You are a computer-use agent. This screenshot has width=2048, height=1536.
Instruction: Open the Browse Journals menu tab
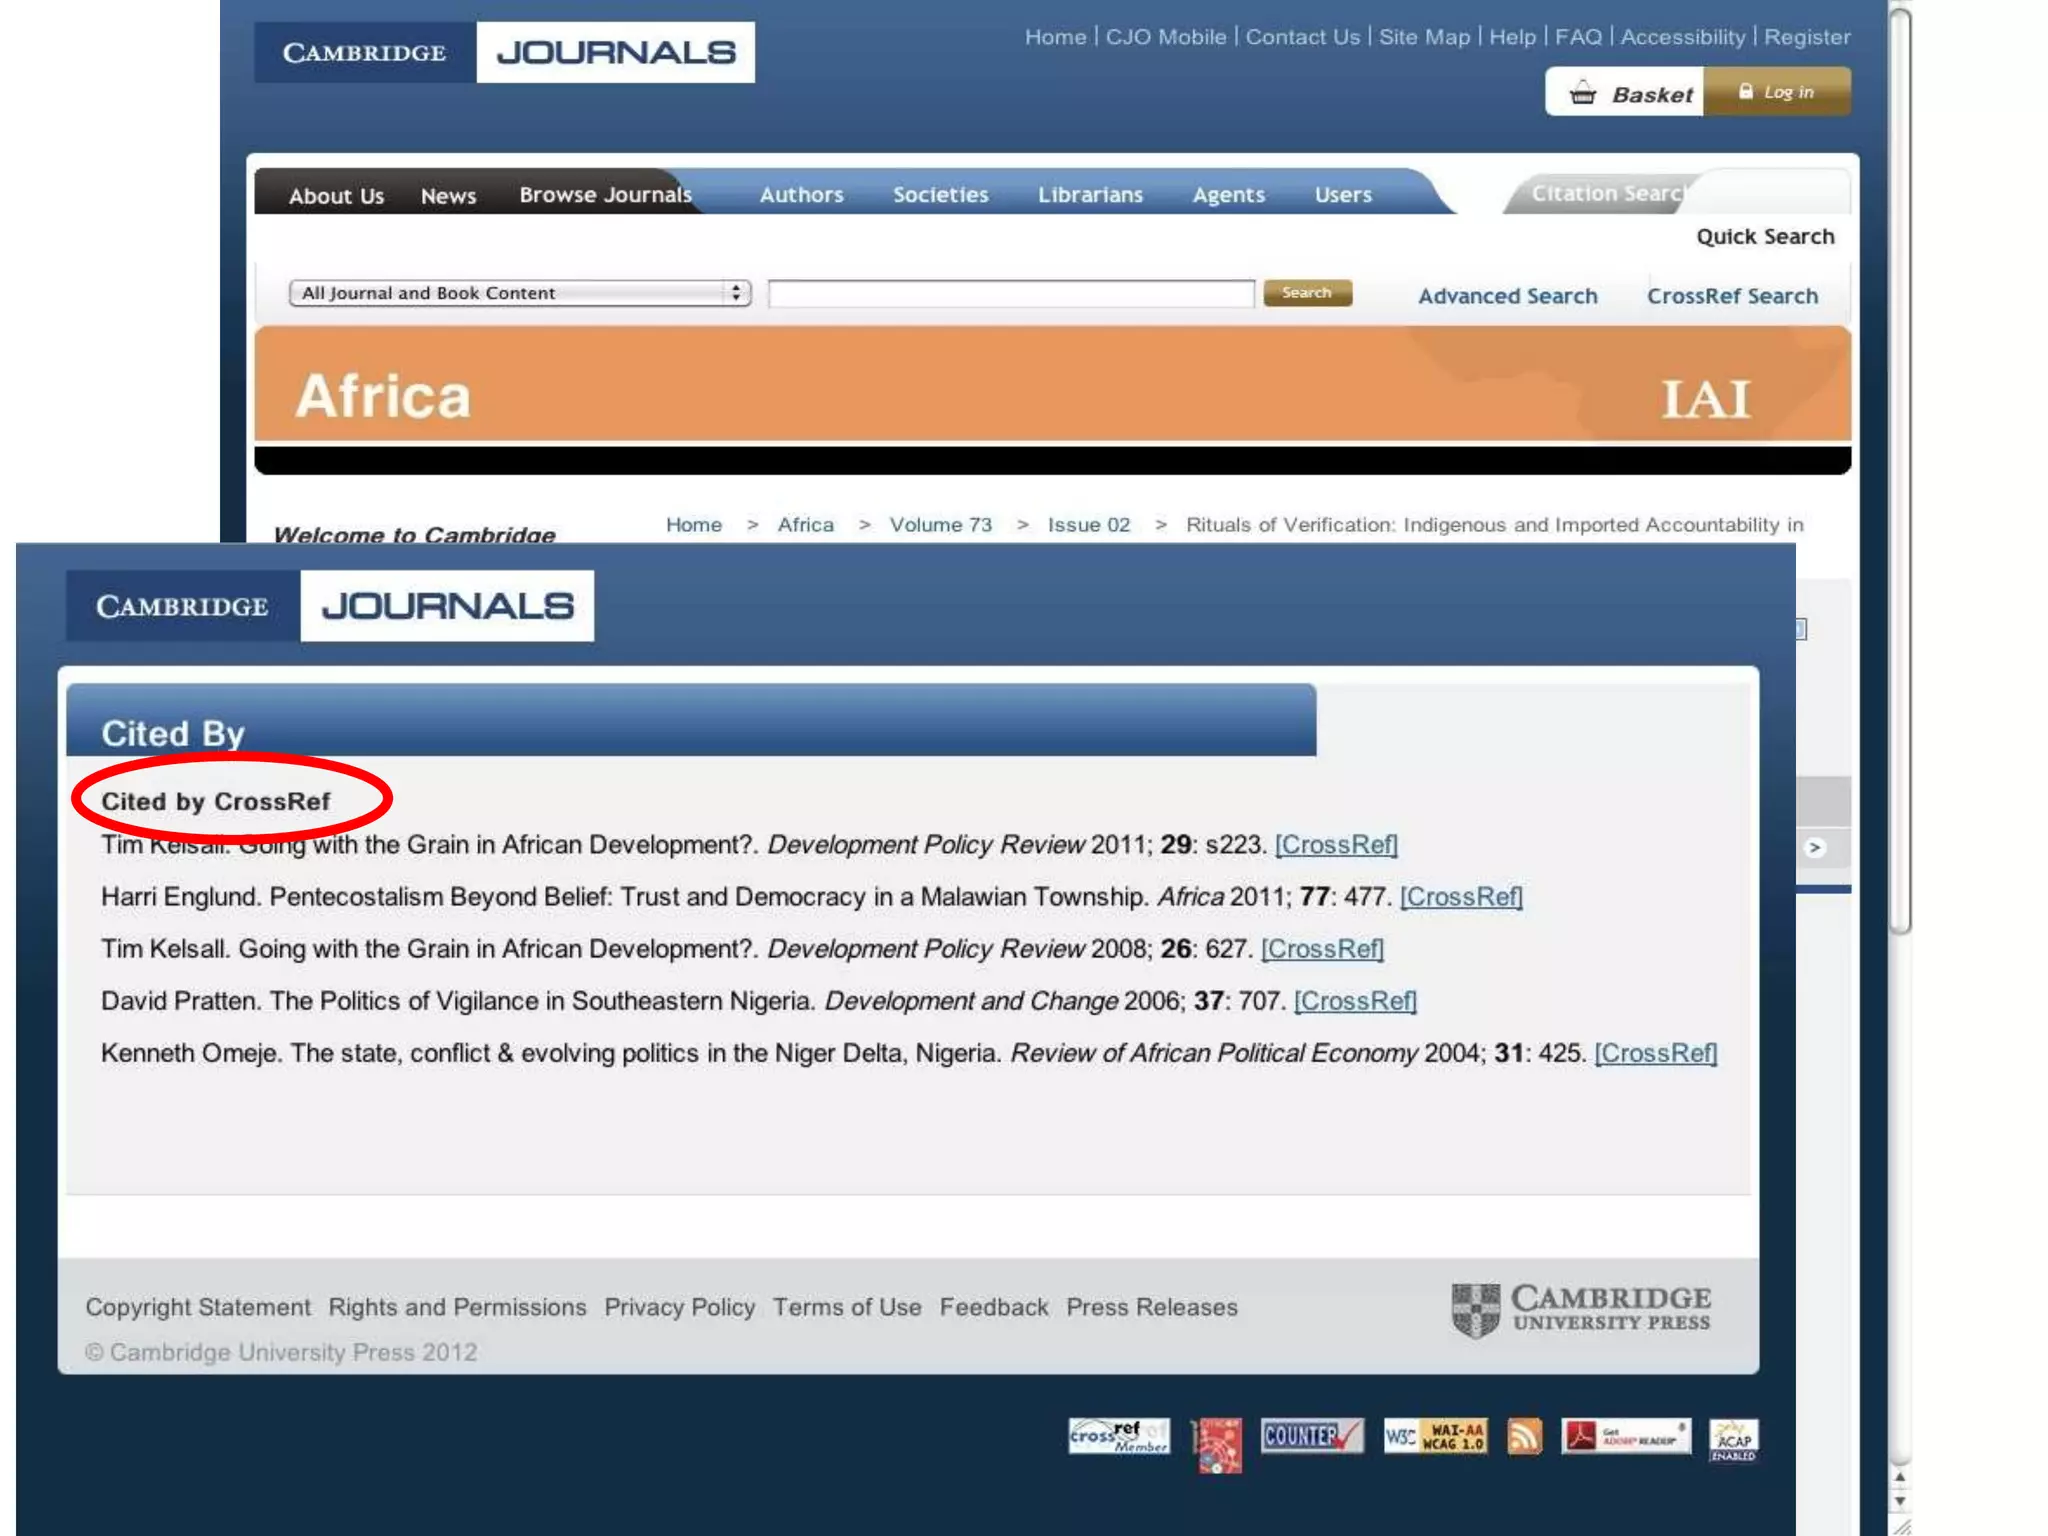coord(605,194)
